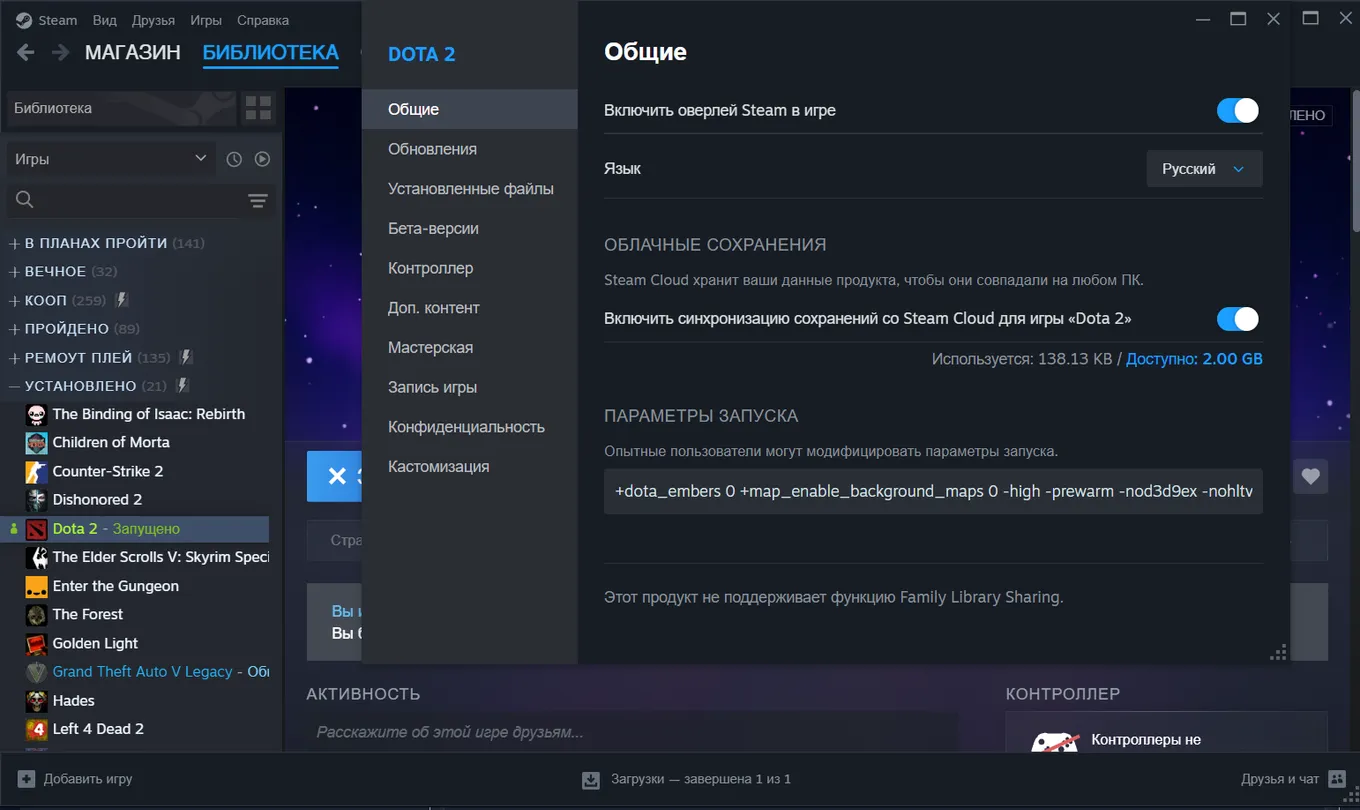Click the blue X stop button
The height and width of the screenshot is (810, 1360).
pyautogui.click(x=335, y=476)
